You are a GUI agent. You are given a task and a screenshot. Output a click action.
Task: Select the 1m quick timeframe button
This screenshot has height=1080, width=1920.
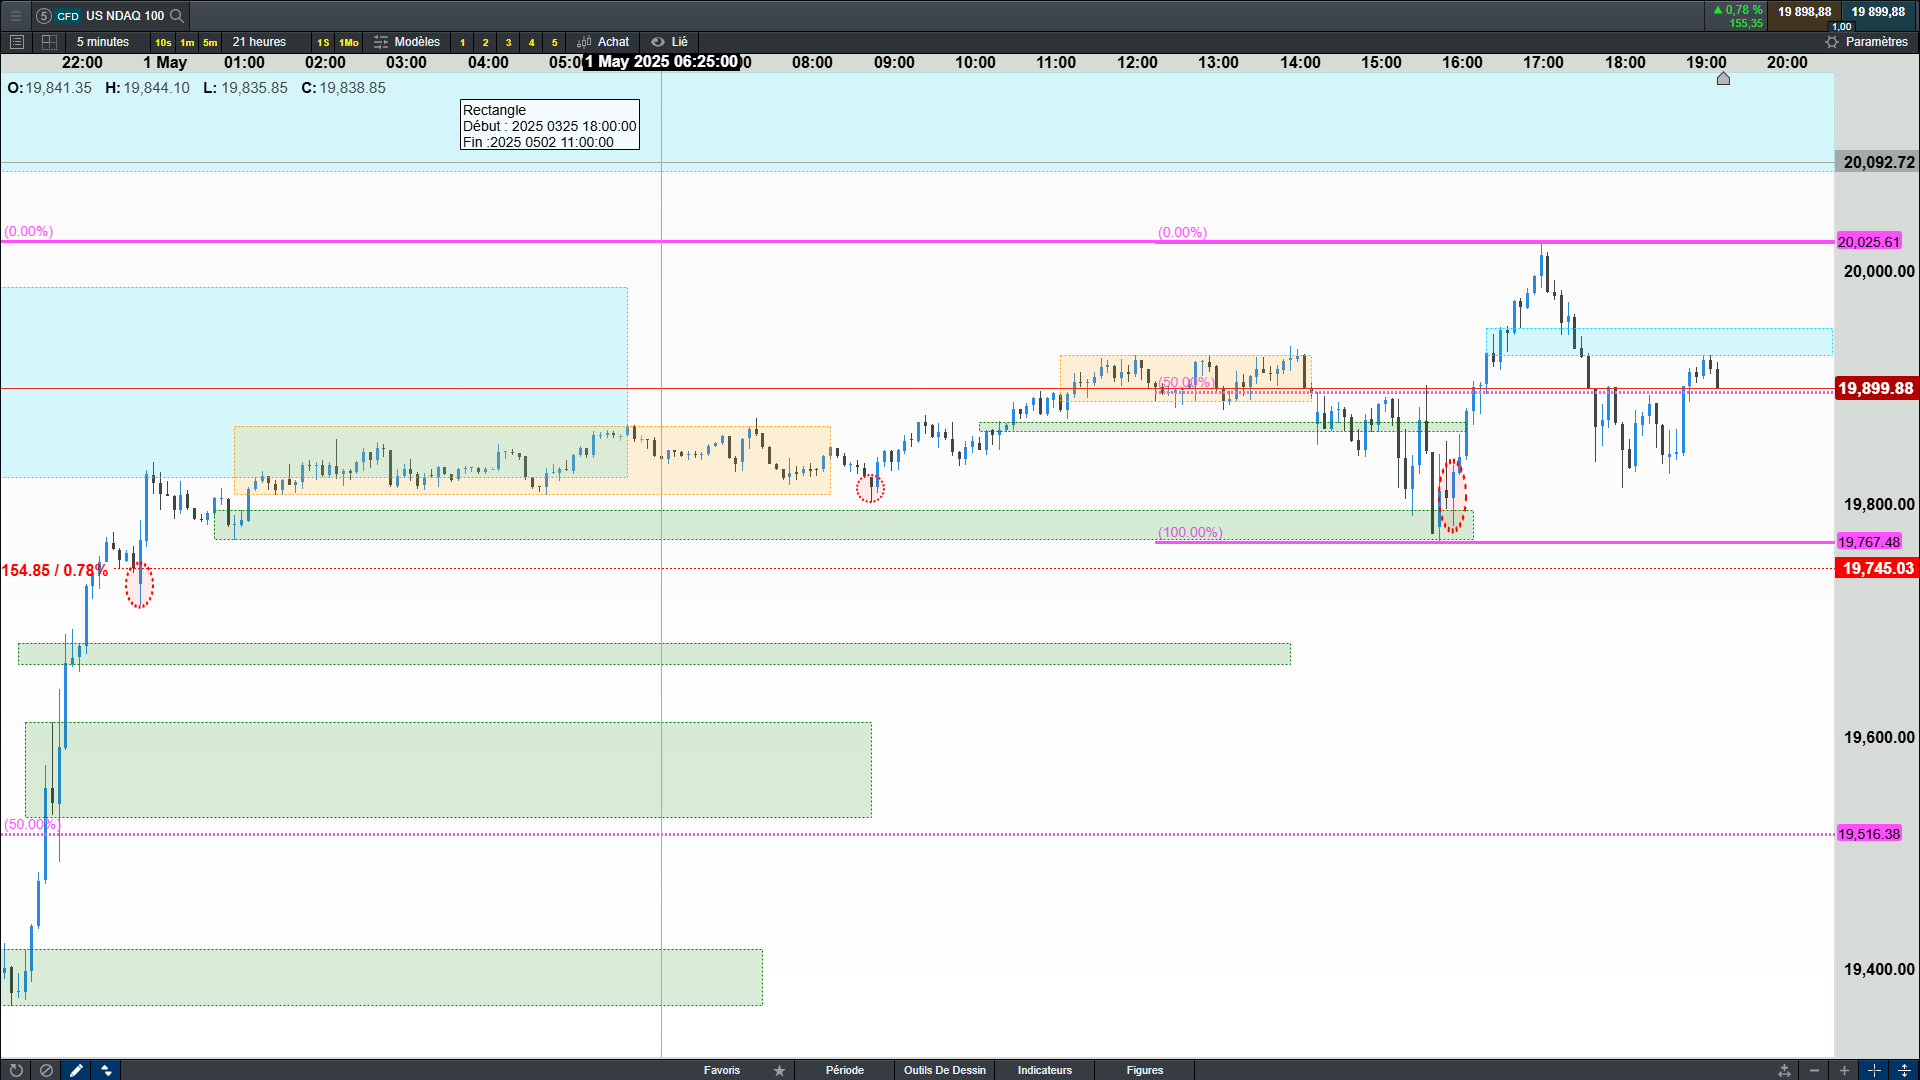click(x=187, y=42)
